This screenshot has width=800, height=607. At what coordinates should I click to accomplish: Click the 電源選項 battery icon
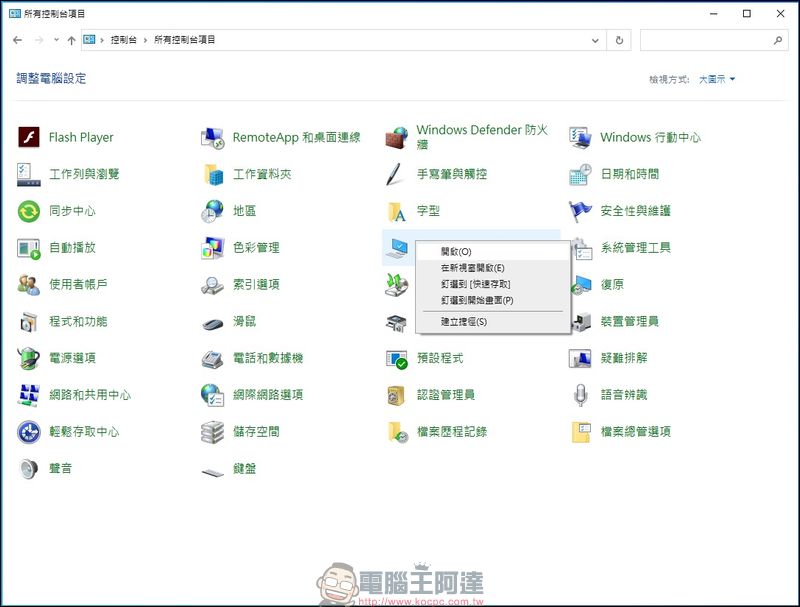coord(29,358)
